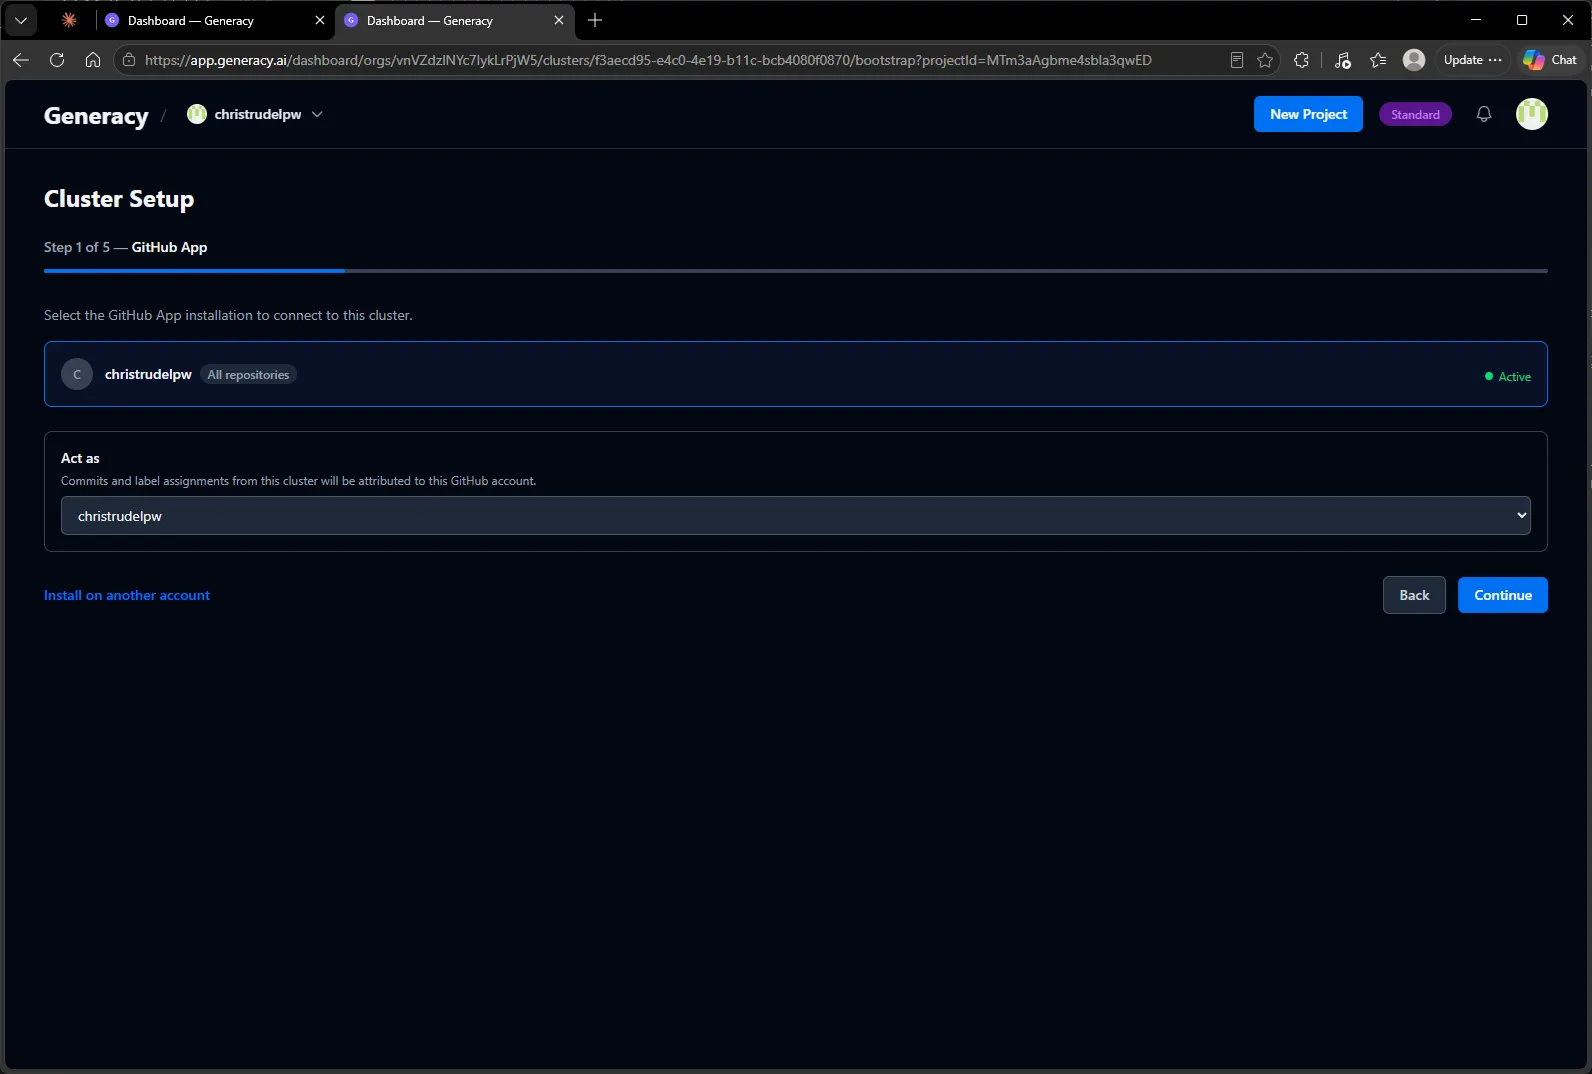
Task: Open the Act as account dropdown
Action: [x=796, y=516]
